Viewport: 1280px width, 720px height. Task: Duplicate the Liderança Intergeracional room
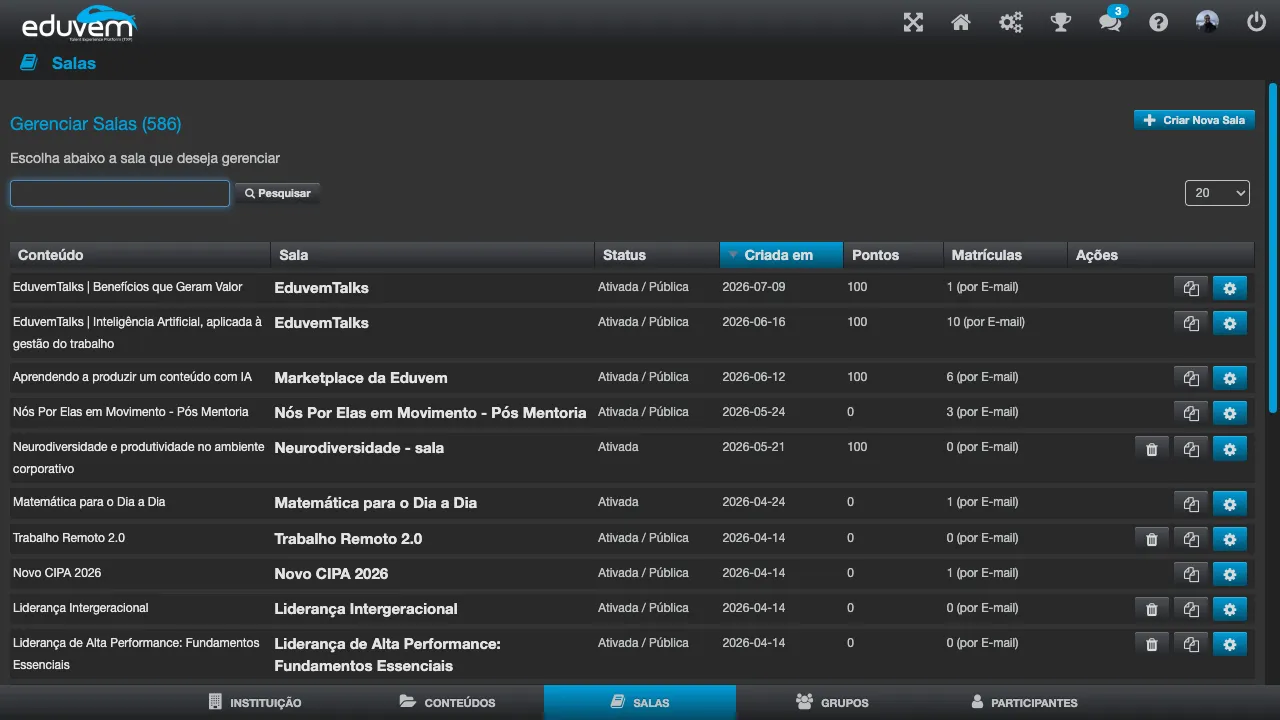pos(1191,609)
